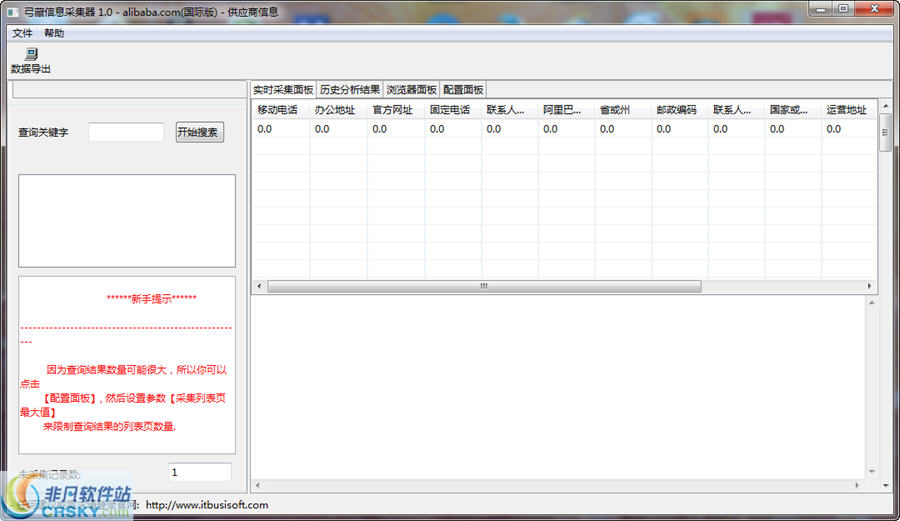Click table horizontal scrollbar left arrow
900x521 pixels.
click(259, 286)
